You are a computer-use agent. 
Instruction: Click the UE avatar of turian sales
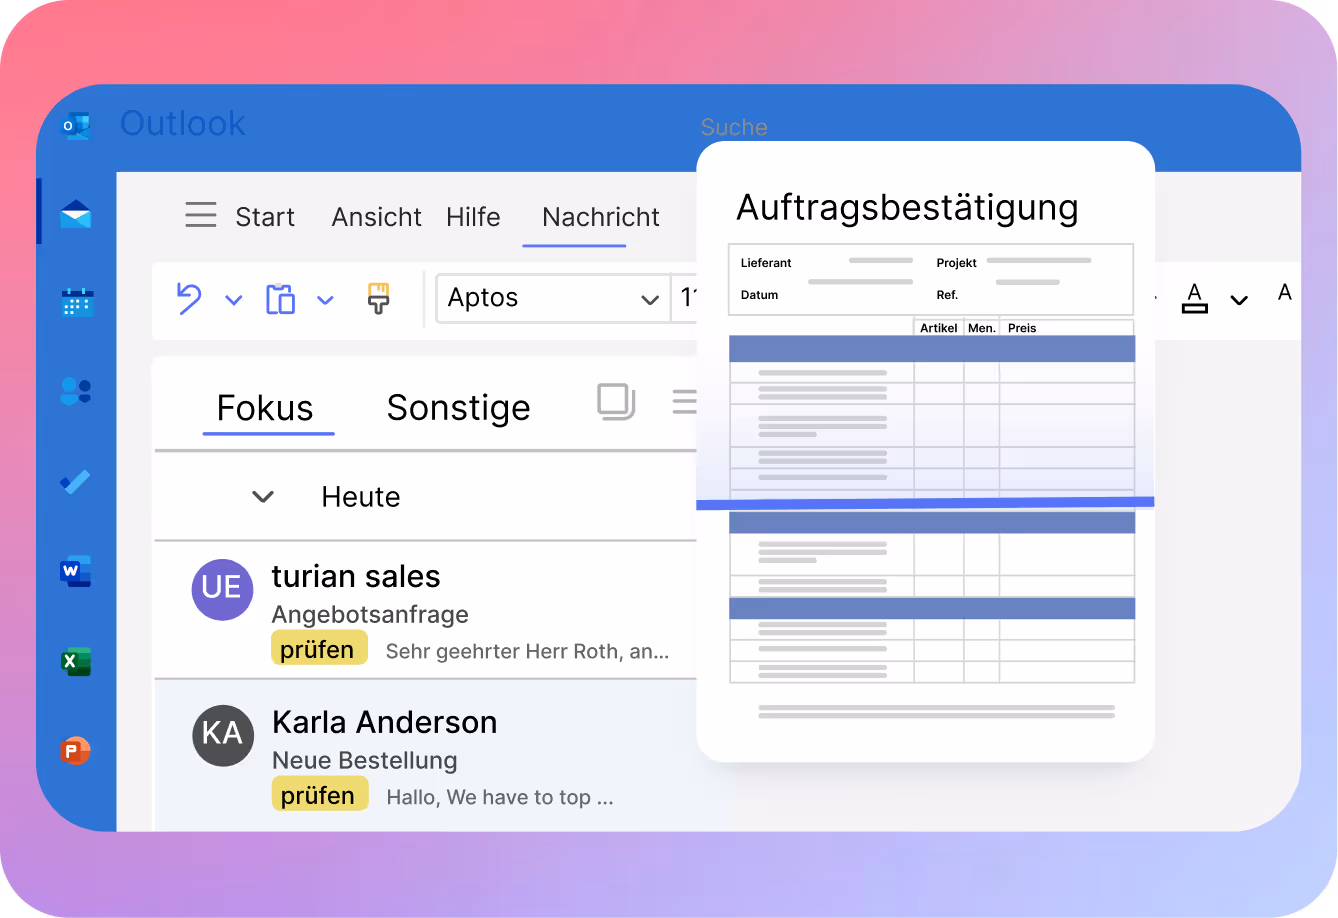pyautogui.click(x=222, y=589)
